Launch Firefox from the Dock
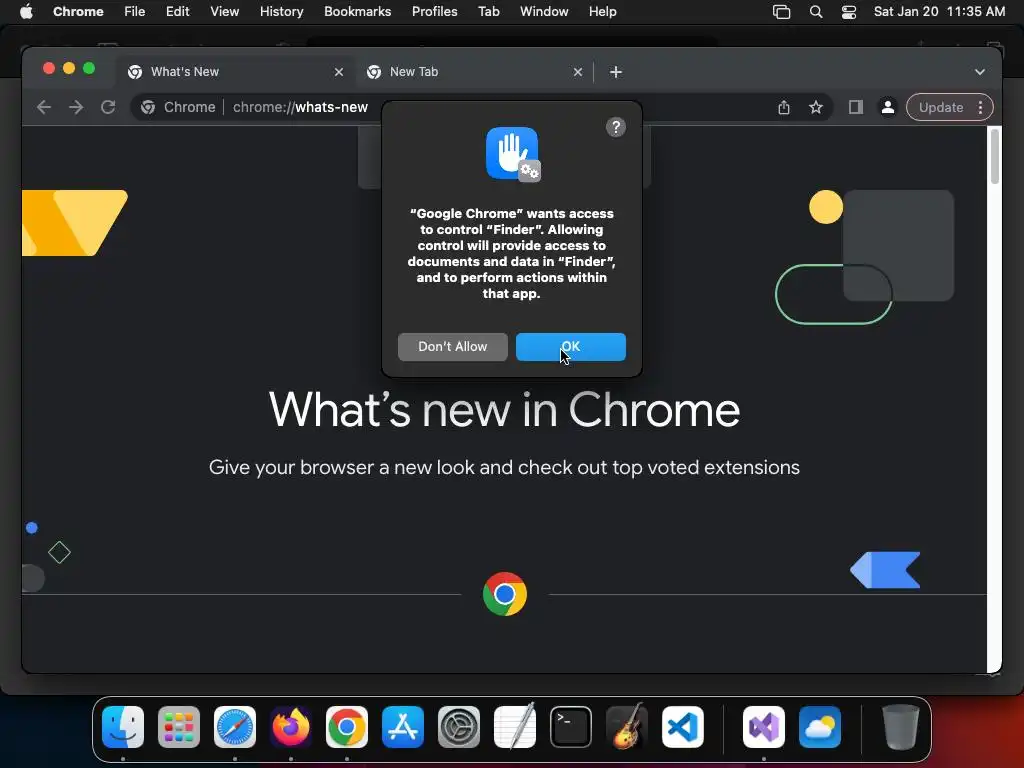1024x768 pixels. click(291, 727)
